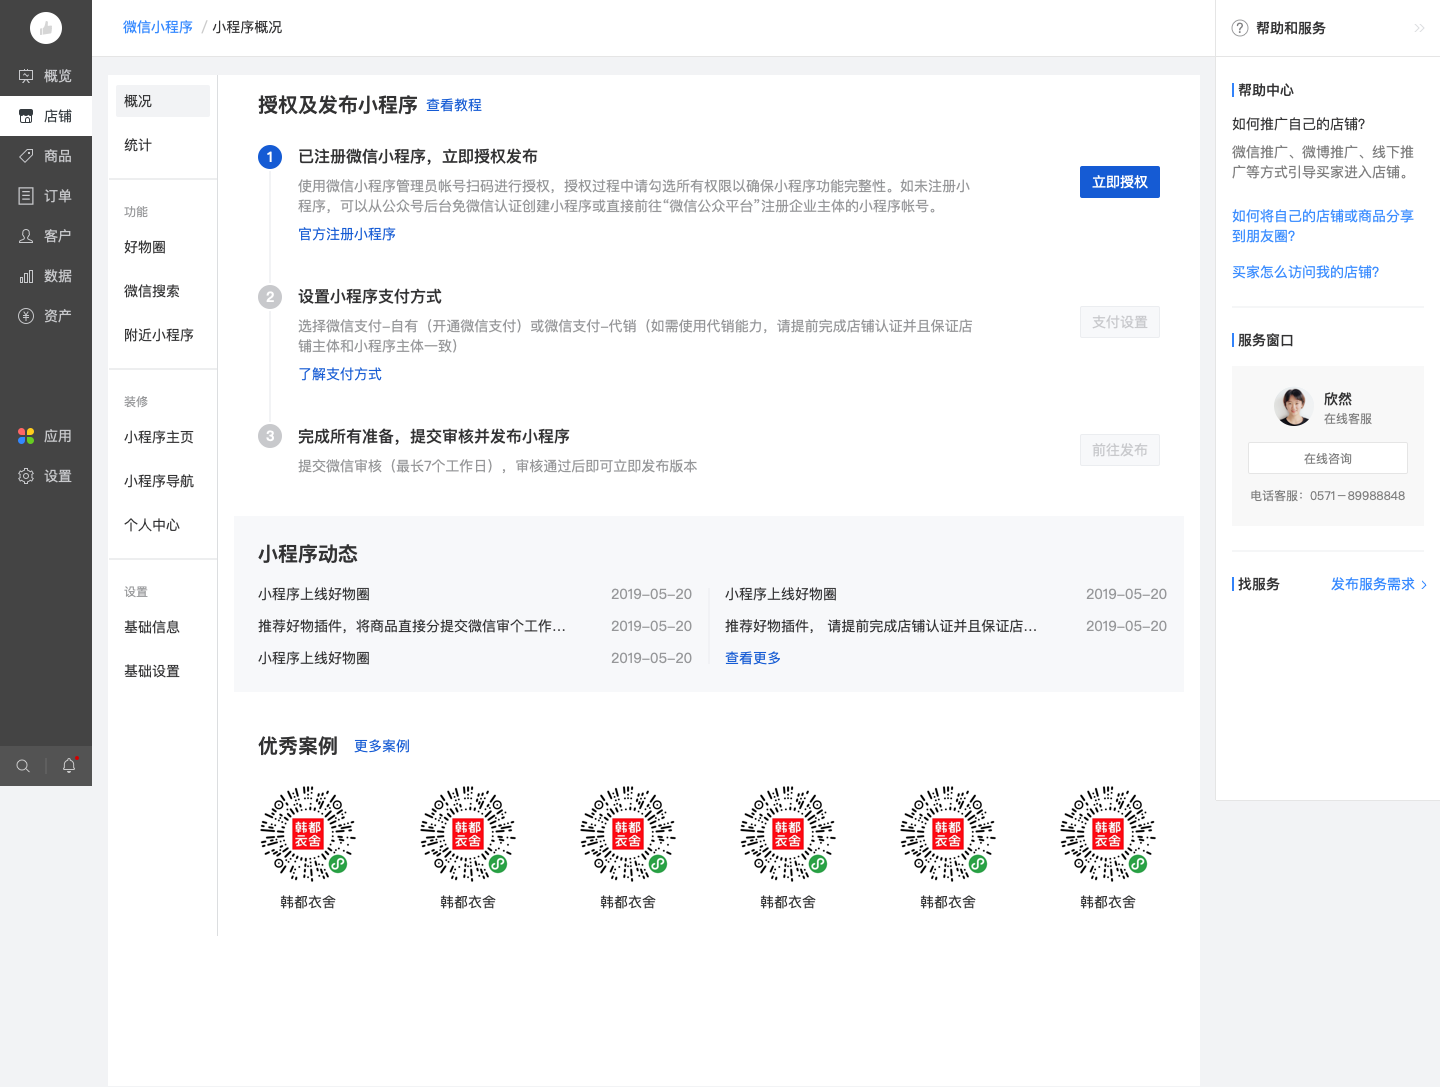Image resolution: width=1440 pixels, height=1087 pixels.
Task: Open 如何将自己的店铺或商品分享到朋友圈 help link
Action: (x=1323, y=226)
